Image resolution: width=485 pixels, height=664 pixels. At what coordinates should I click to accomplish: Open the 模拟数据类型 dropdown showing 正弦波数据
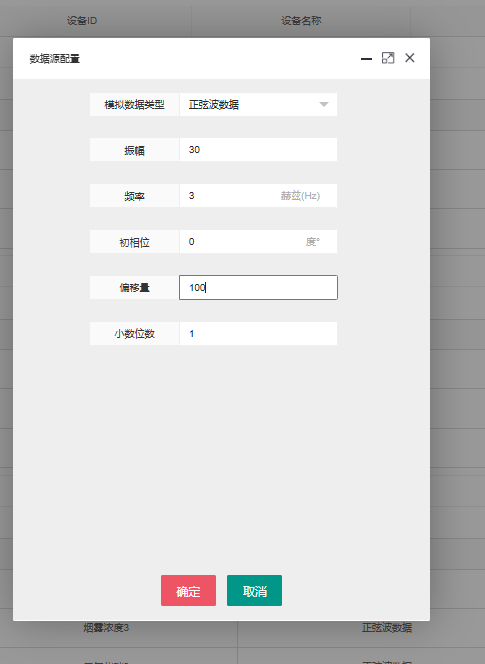tap(258, 105)
